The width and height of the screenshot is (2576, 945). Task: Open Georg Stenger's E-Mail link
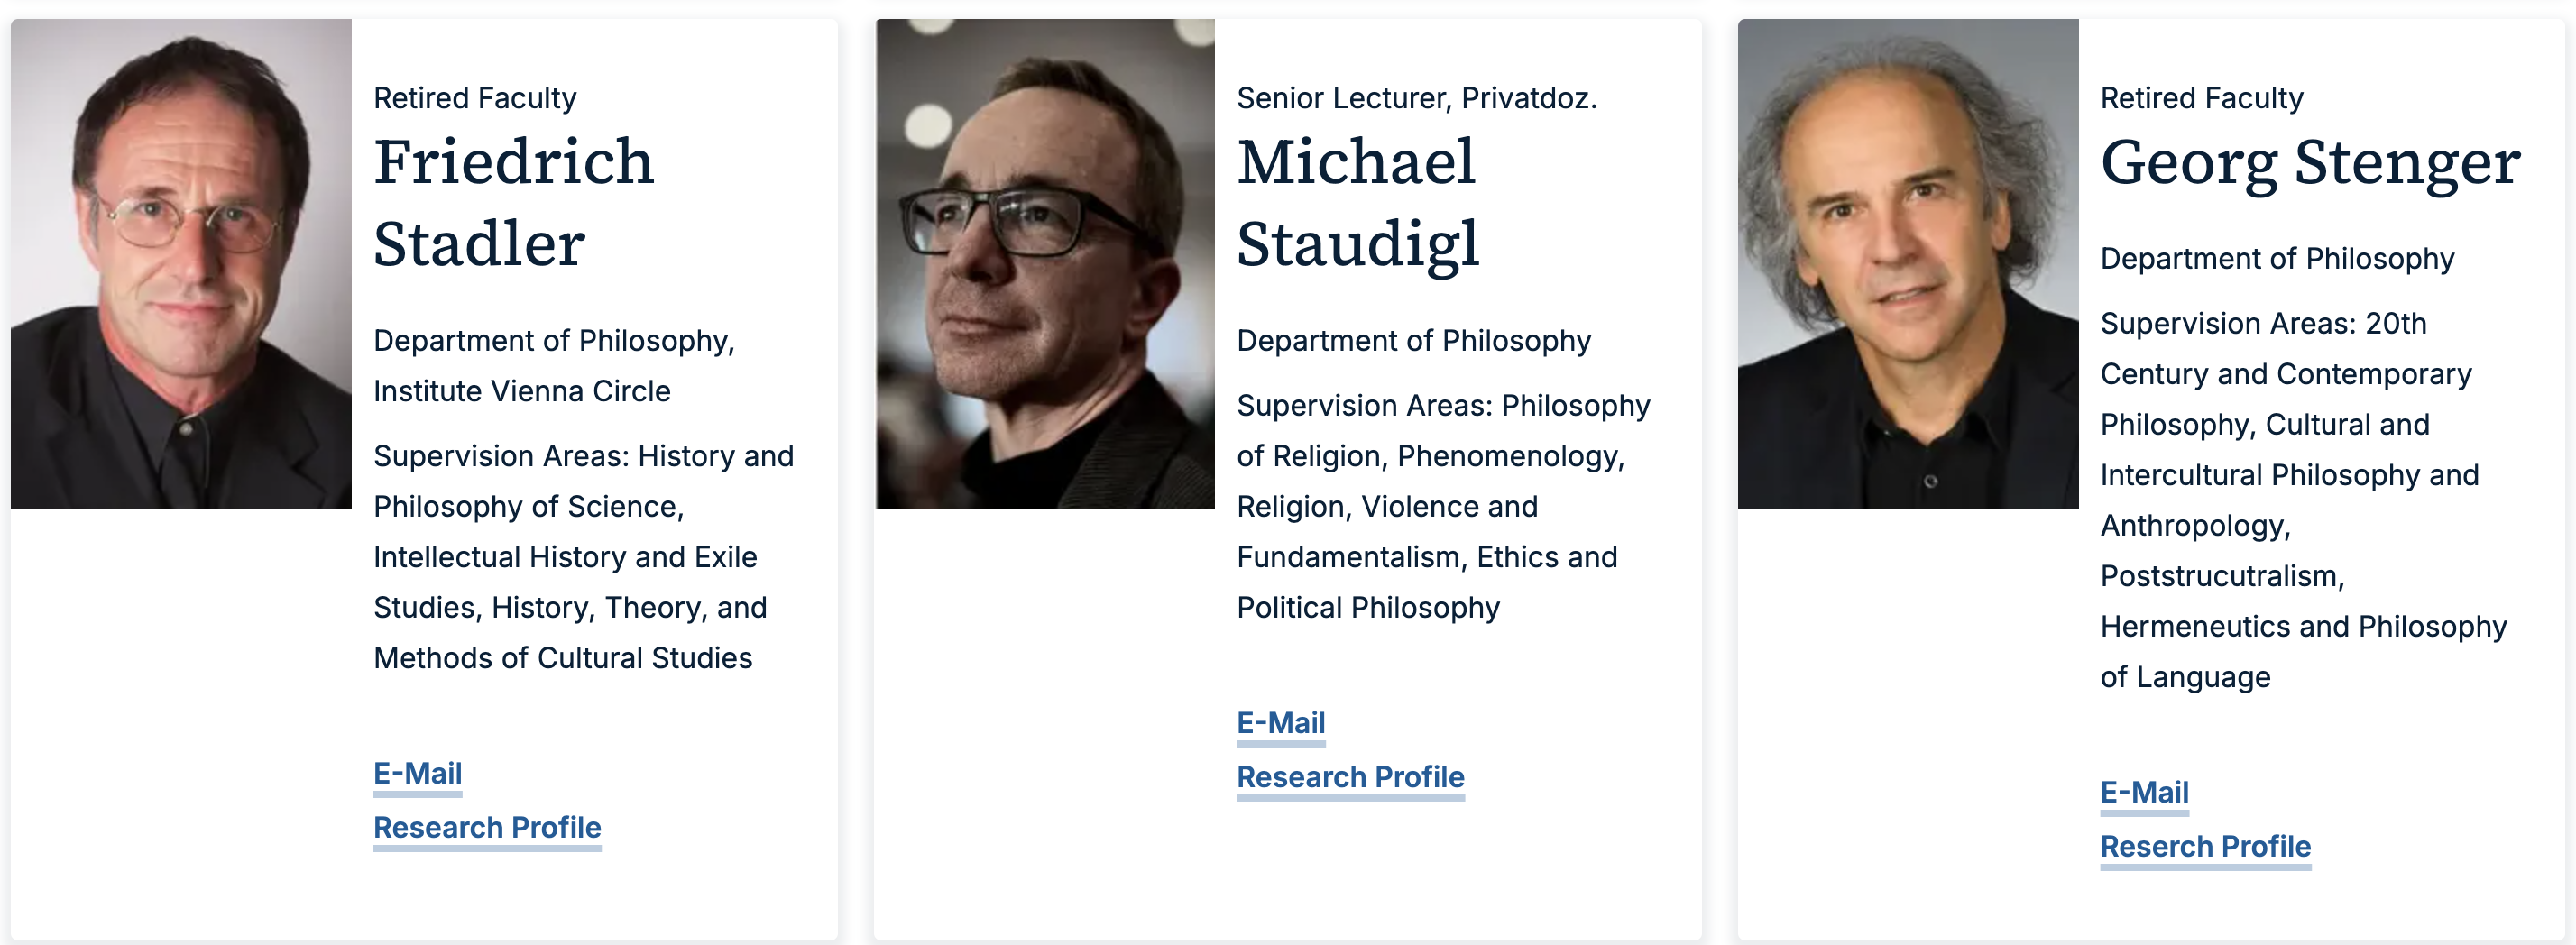(x=2144, y=792)
